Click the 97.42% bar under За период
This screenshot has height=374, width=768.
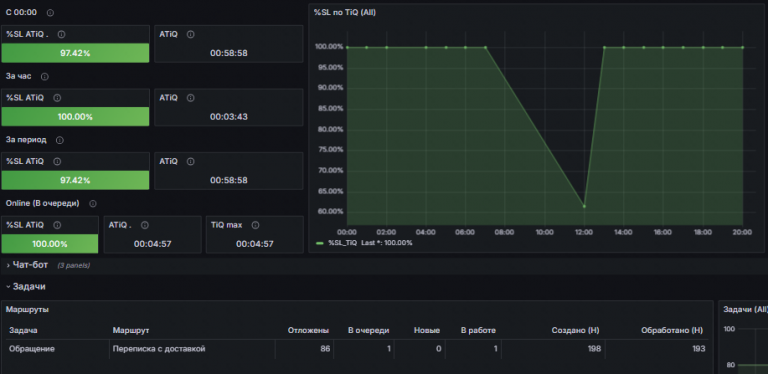tap(75, 180)
